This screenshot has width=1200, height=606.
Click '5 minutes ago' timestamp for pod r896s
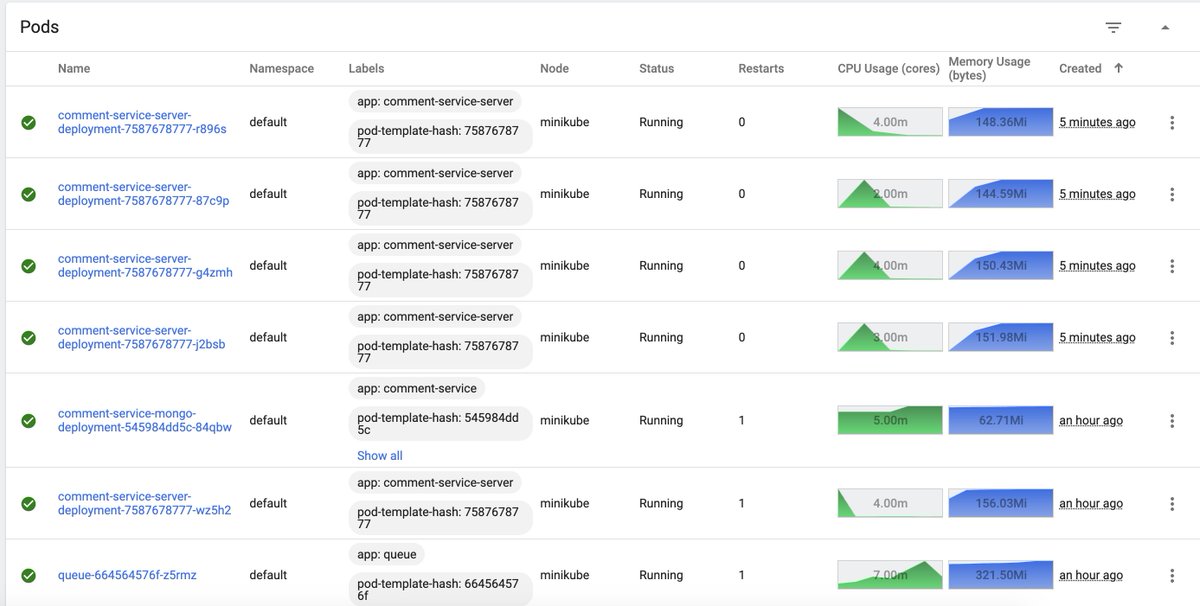tap(1097, 122)
